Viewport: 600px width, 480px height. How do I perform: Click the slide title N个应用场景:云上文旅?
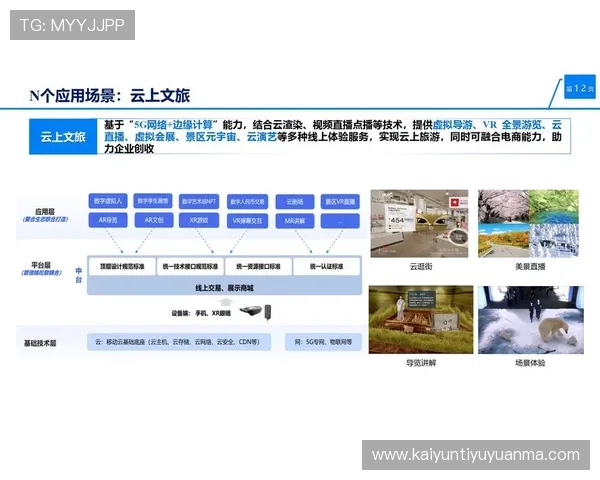[110, 95]
